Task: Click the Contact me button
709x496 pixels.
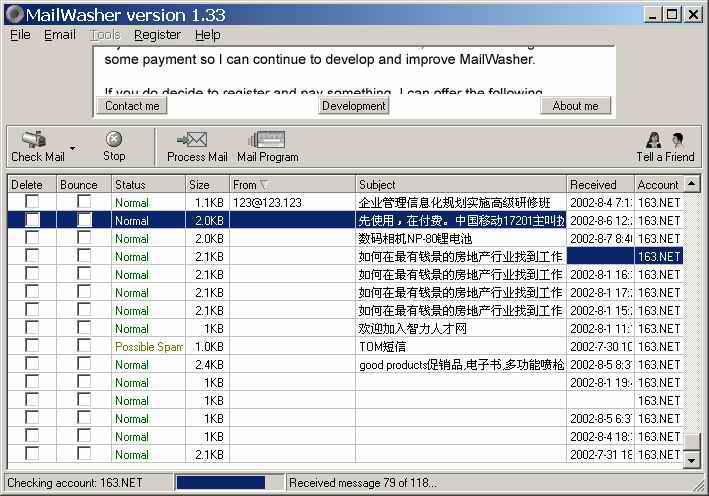Action: 132,106
